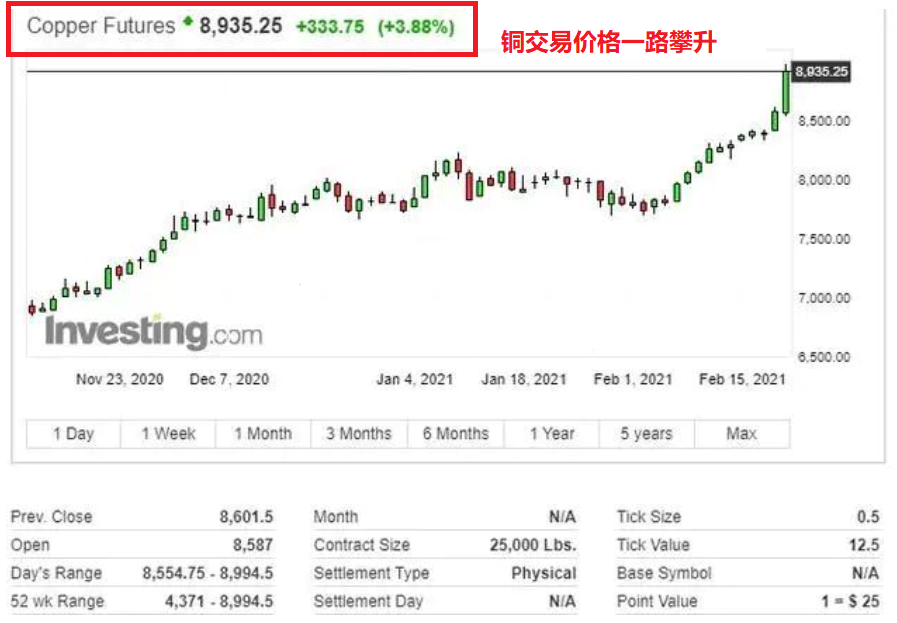897x623 pixels.
Task: Switch to the 5 years range
Action: [646, 434]
